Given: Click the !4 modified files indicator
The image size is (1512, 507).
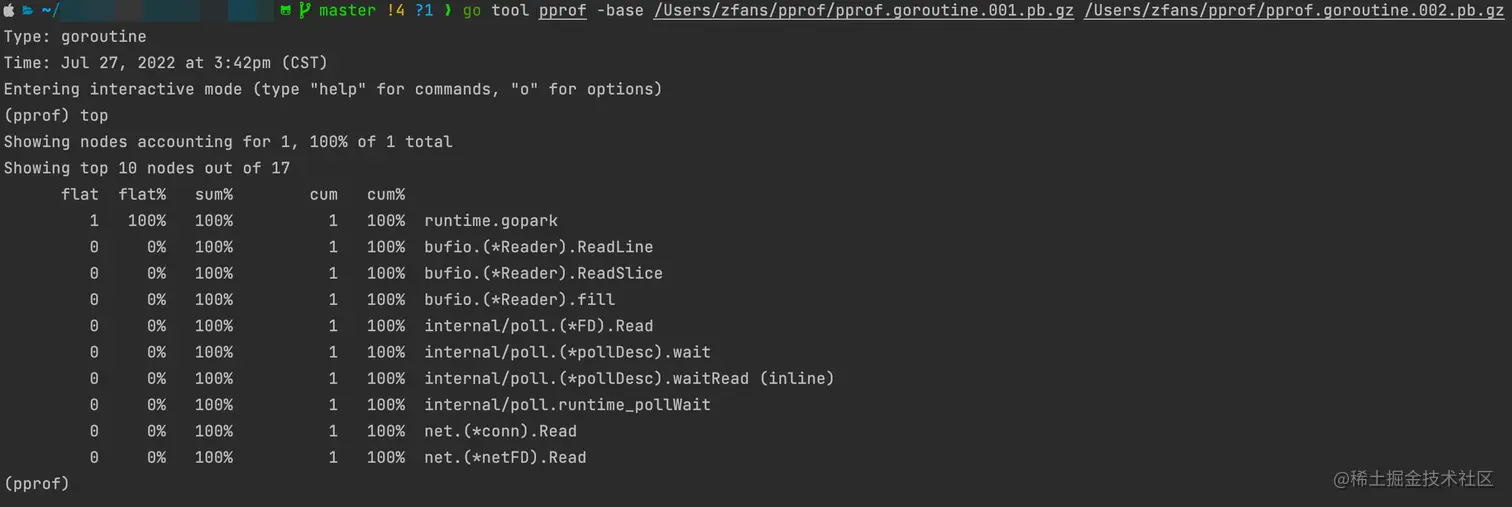Looking at the screenshot, I should coord(395,11).
